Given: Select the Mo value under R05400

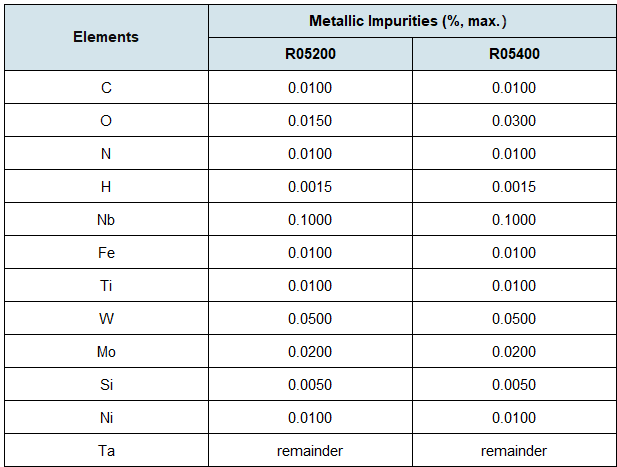Looking at the screenshot, I should coord(513,352).
